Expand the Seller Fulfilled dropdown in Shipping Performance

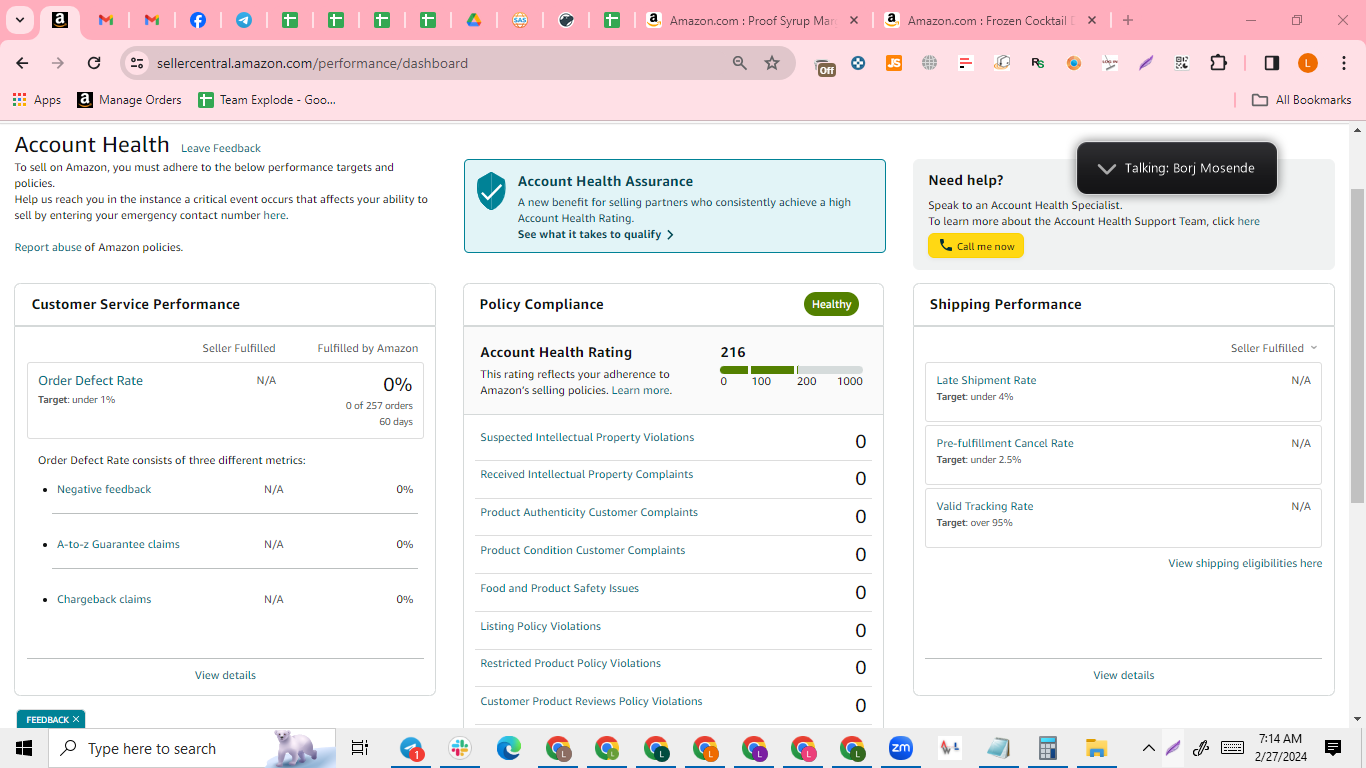pos(1274,348)
